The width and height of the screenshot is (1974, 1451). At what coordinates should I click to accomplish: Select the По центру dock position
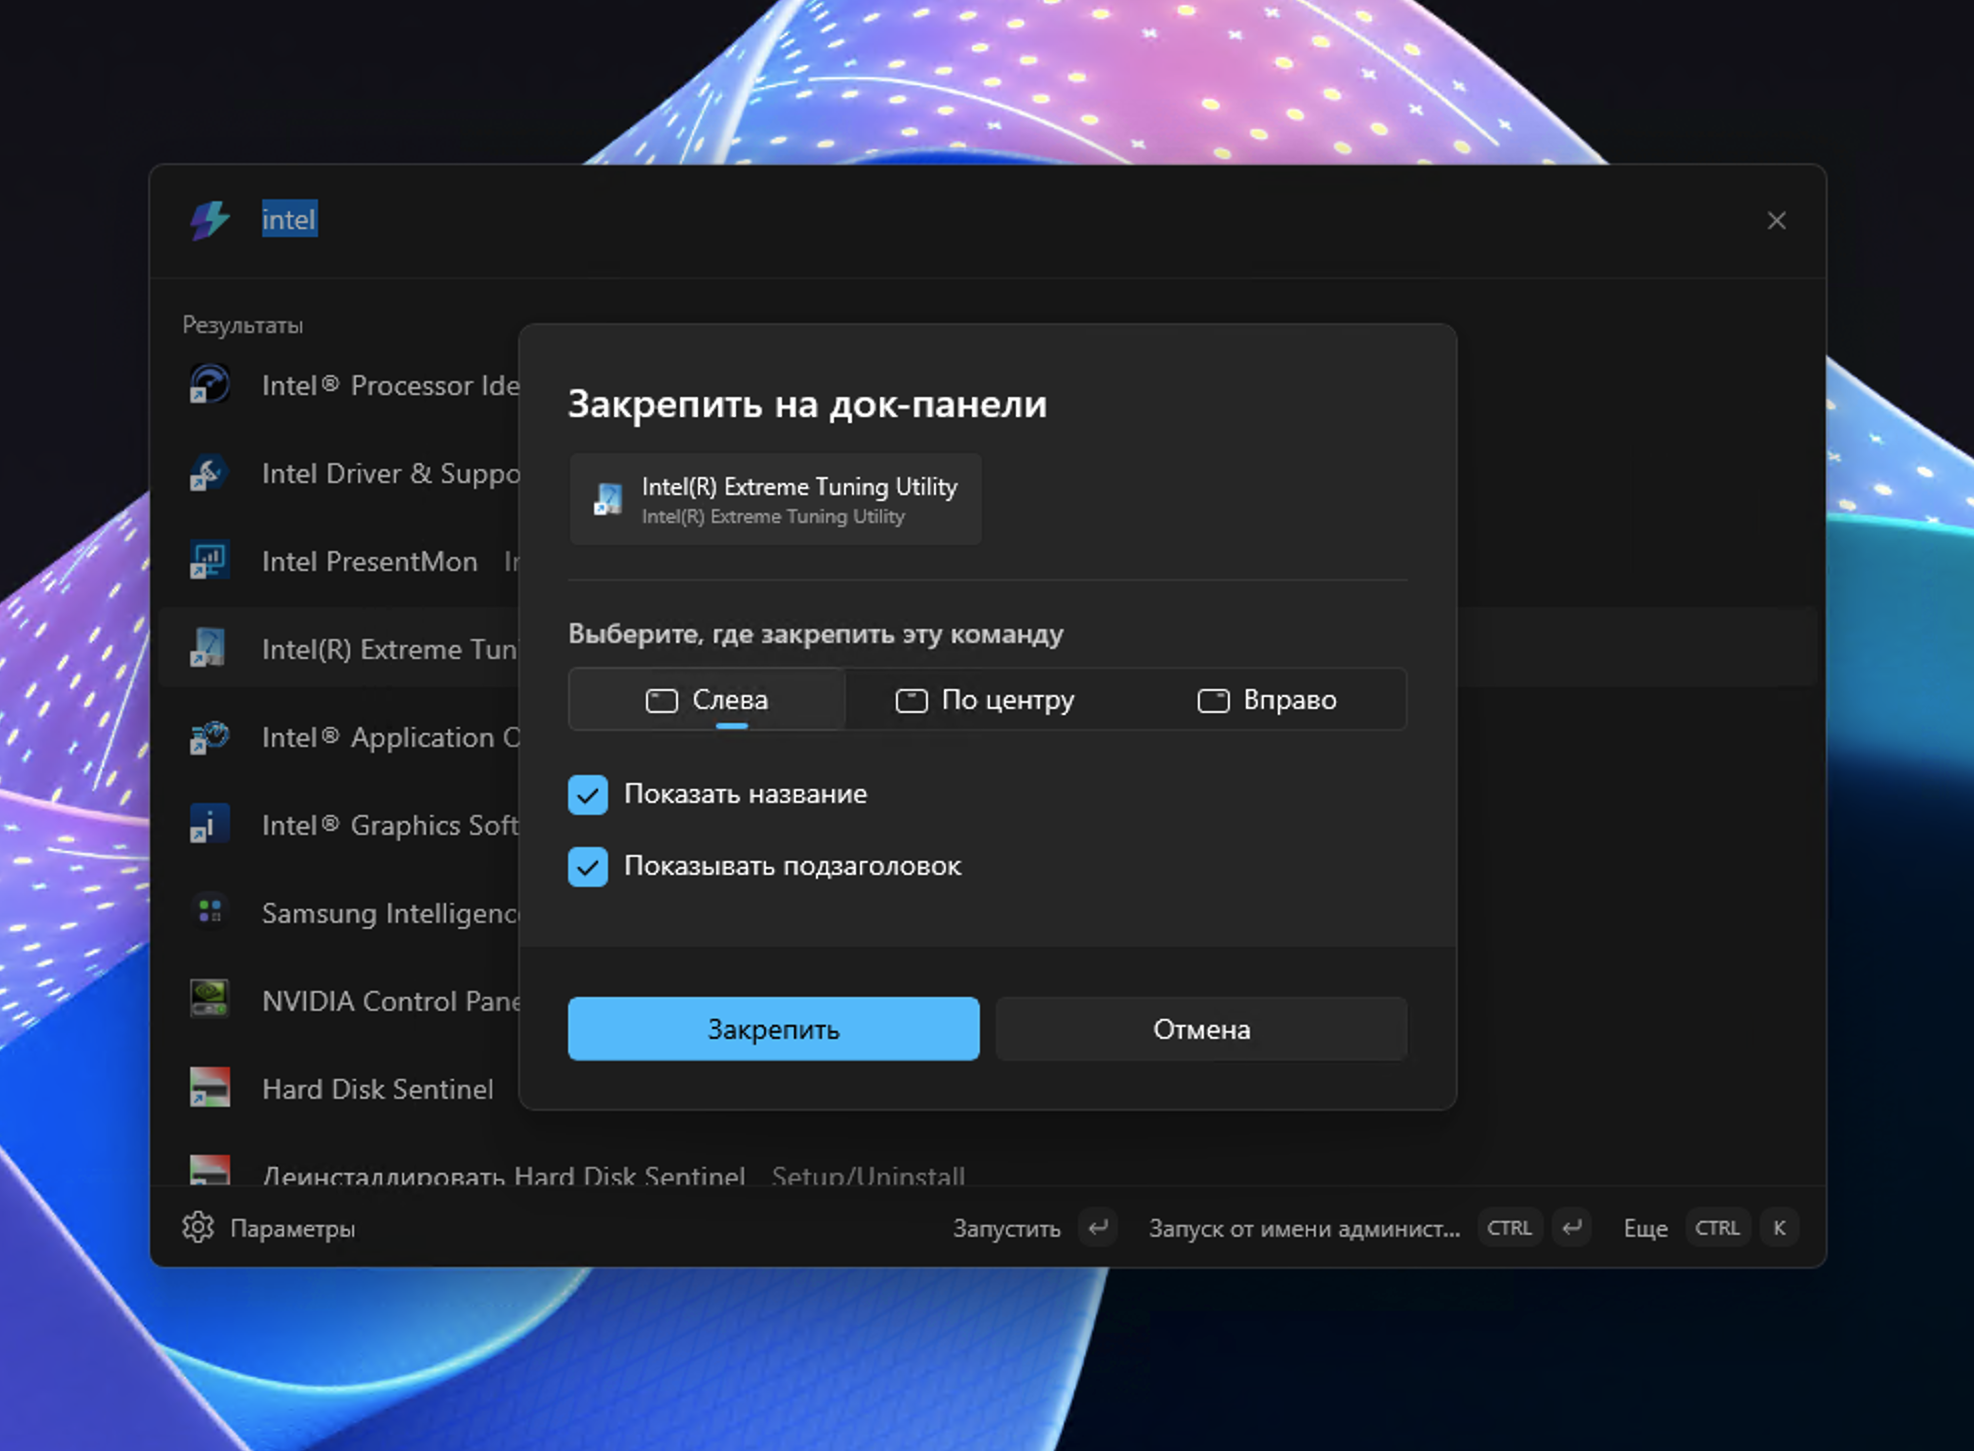pos(985,700)
